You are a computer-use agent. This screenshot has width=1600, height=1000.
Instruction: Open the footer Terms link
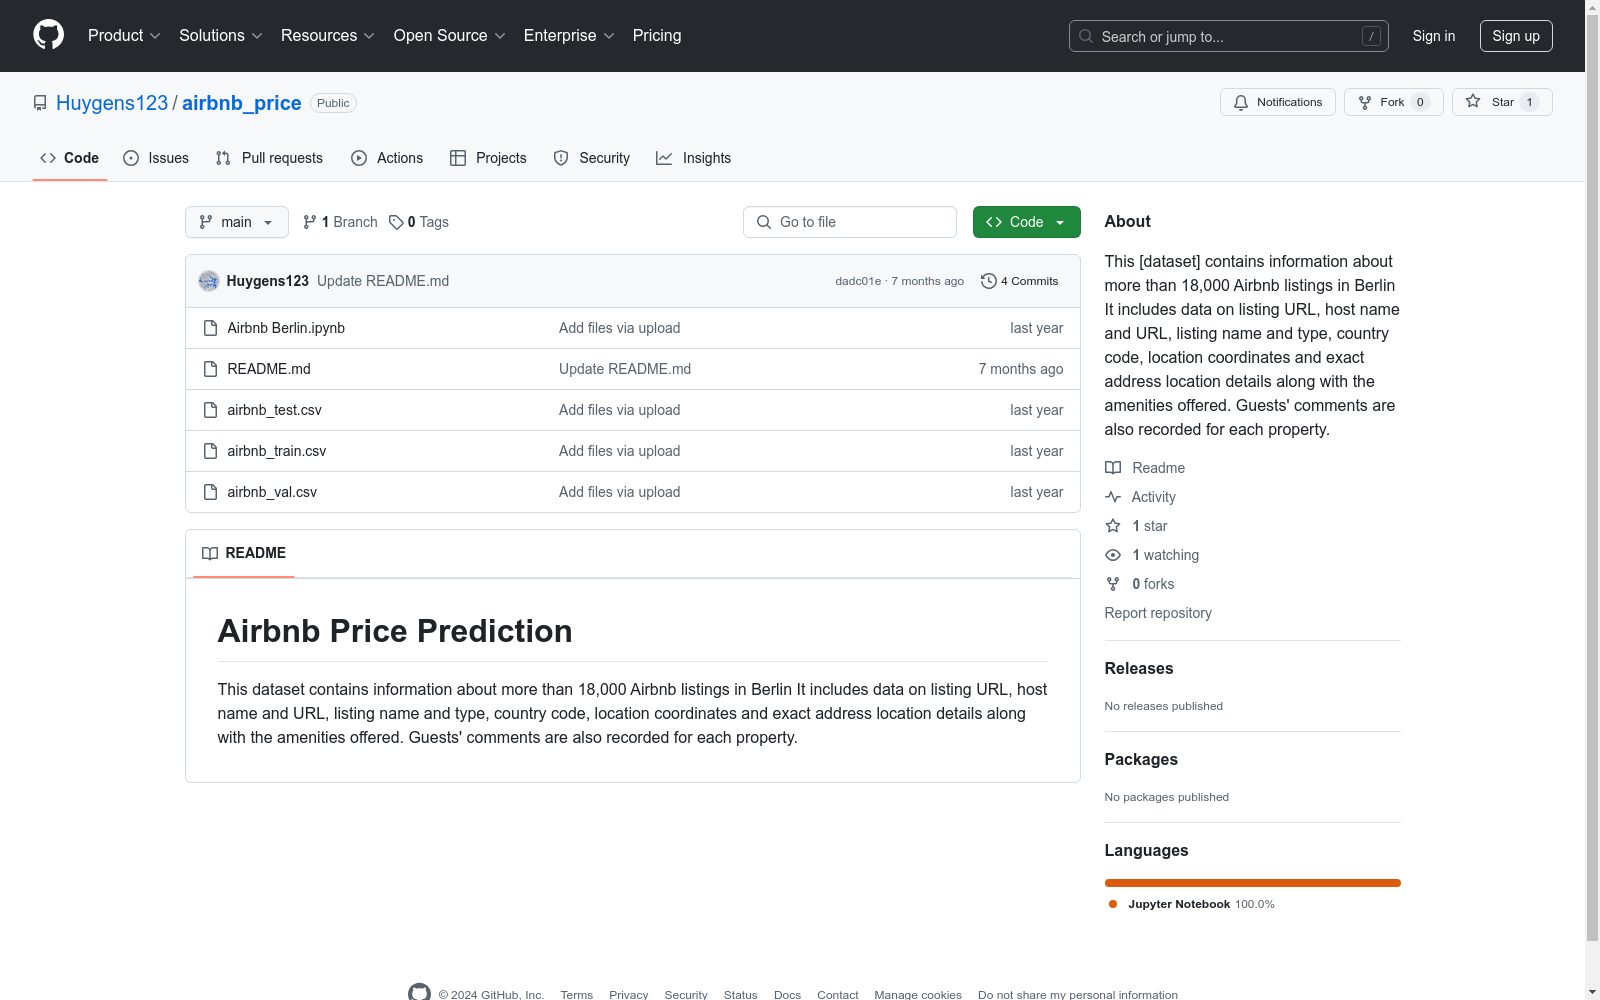pos(577,995)
